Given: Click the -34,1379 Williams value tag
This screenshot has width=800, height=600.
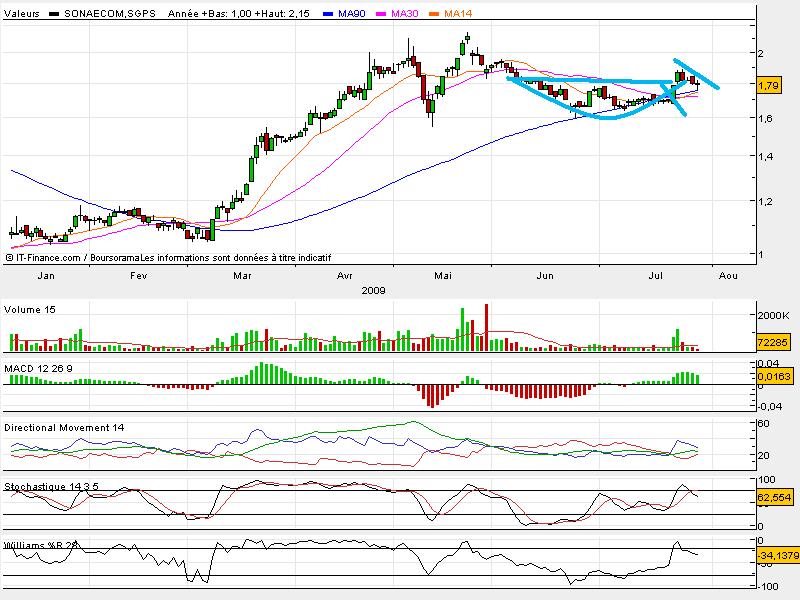Looking at the screenshot, I should [775, 554].
